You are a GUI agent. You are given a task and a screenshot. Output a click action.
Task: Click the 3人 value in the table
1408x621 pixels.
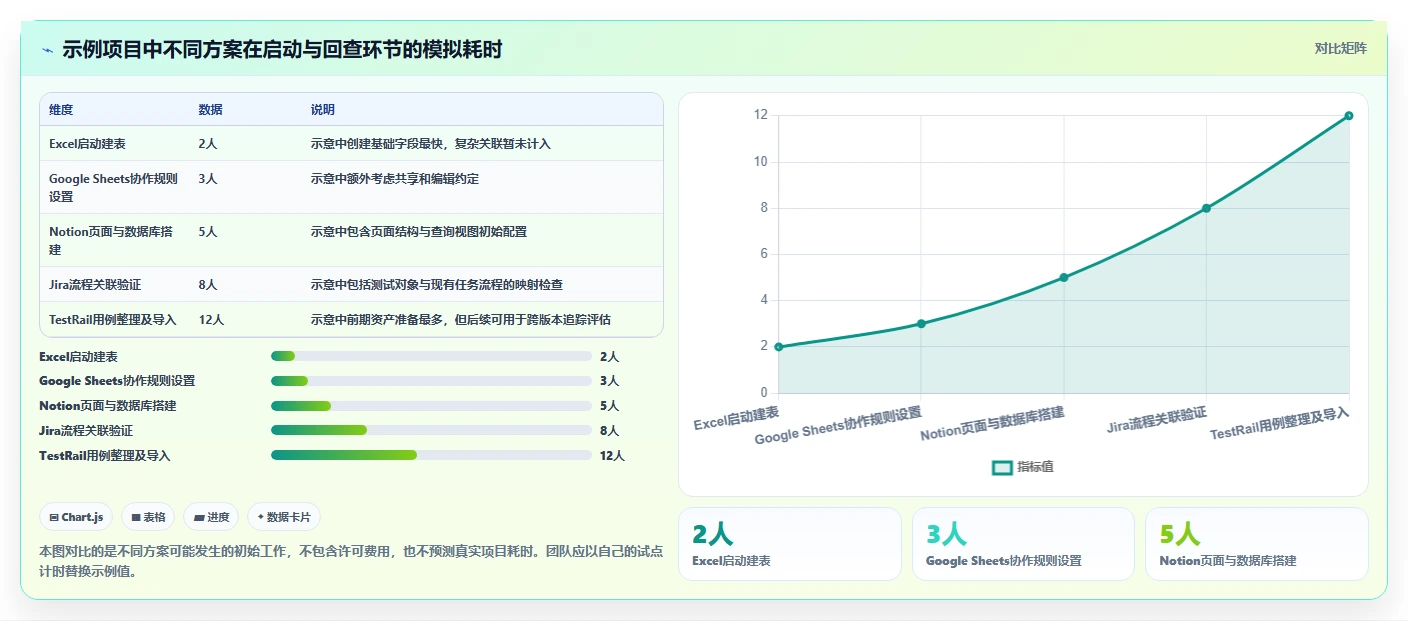[x=208, y=179]
